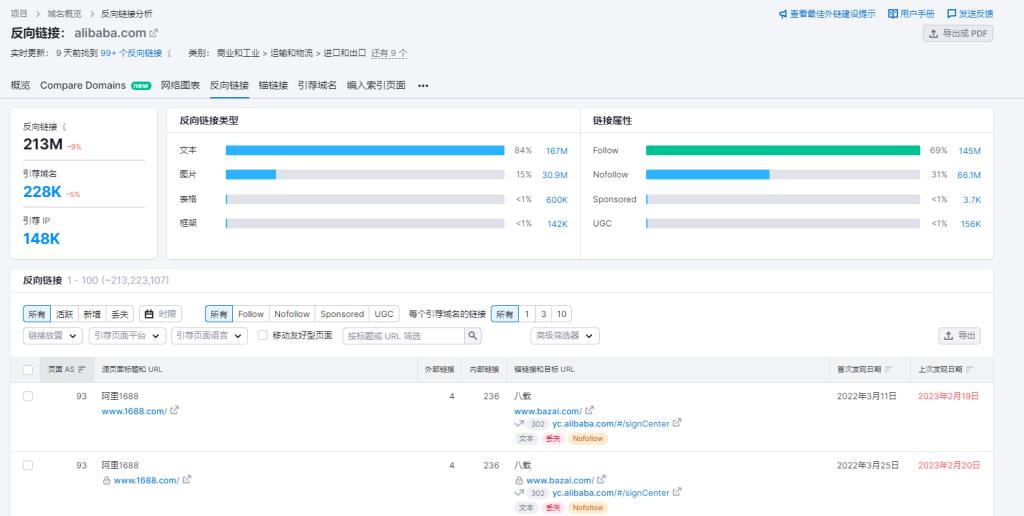Select the 活跃 status filter
Screen dimensions: 1024x516
click(65, 314)
